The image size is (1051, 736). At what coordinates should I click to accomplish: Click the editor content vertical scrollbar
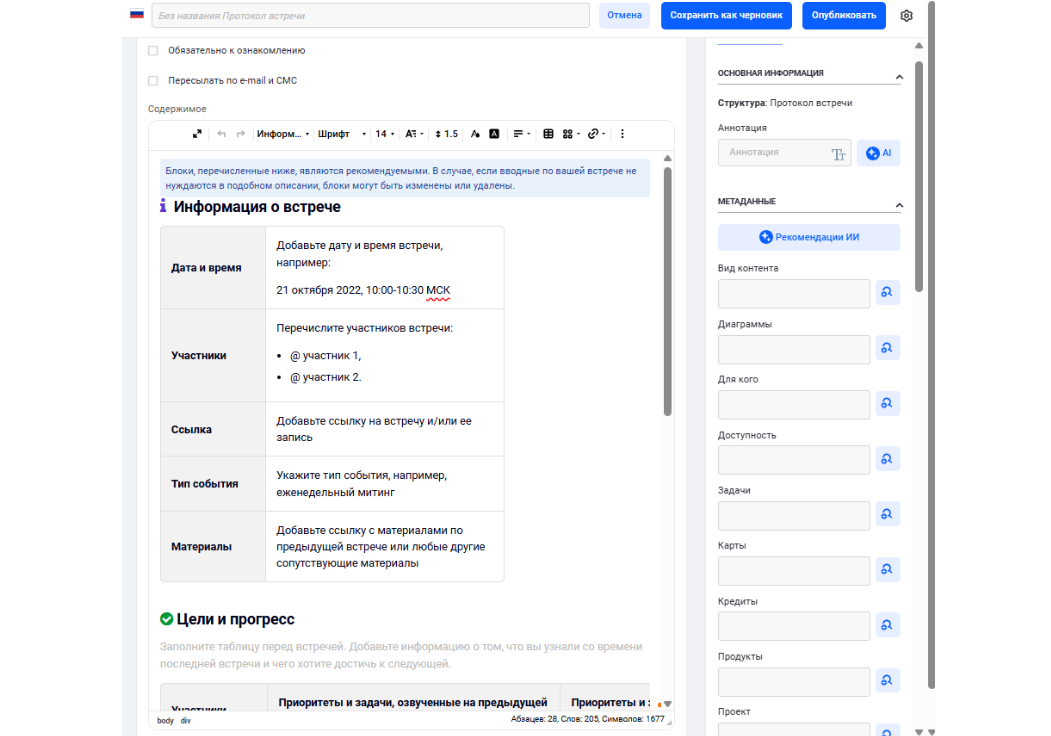click(668, 292)
